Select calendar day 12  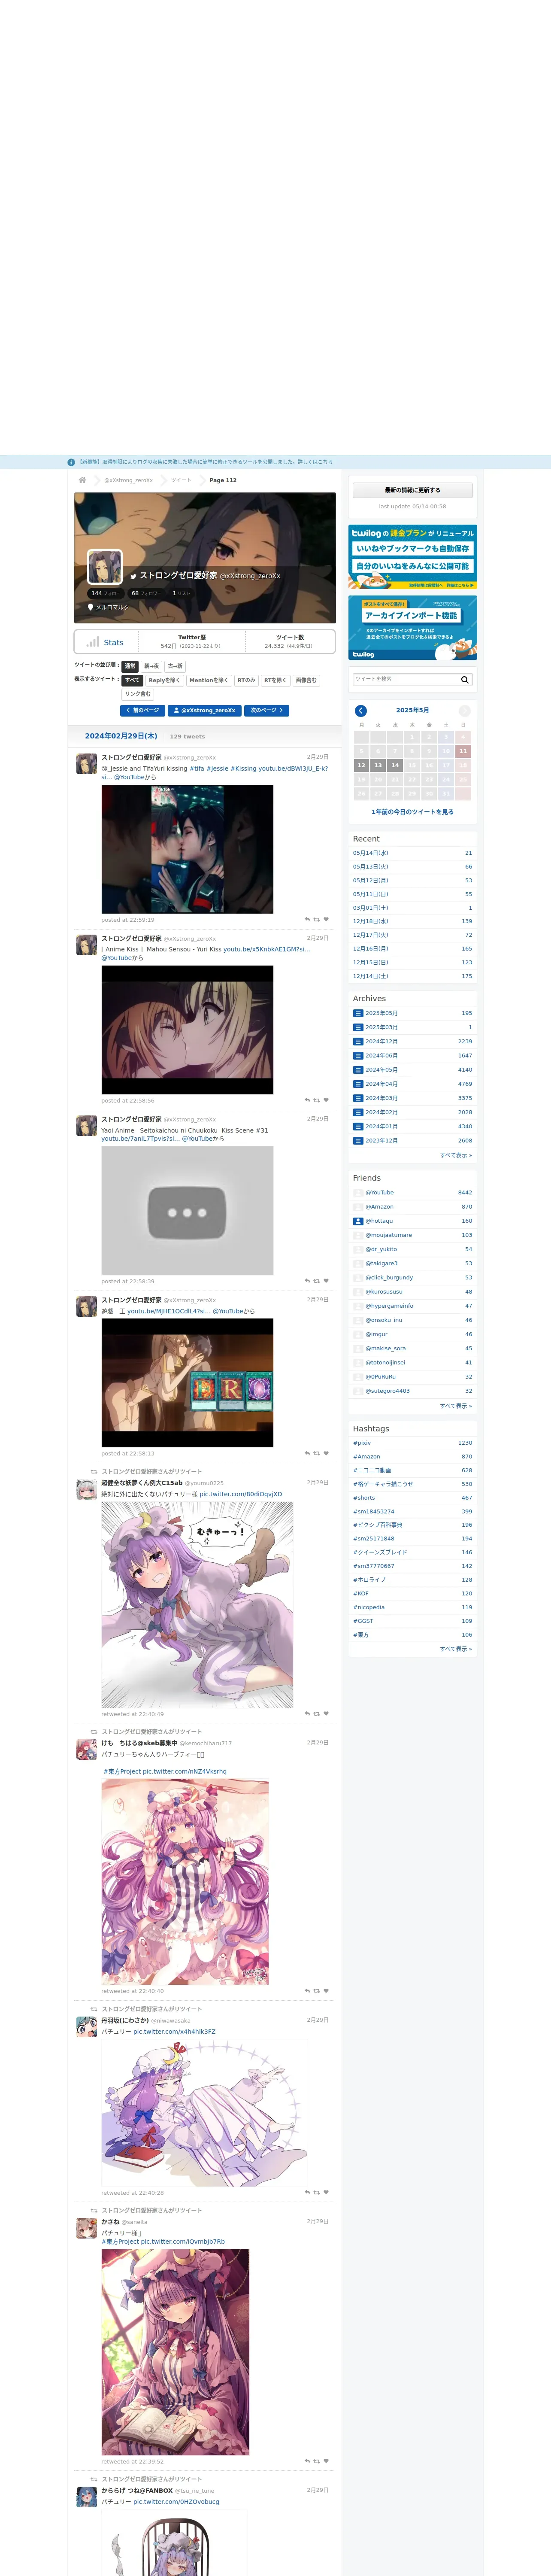point(361,765)
